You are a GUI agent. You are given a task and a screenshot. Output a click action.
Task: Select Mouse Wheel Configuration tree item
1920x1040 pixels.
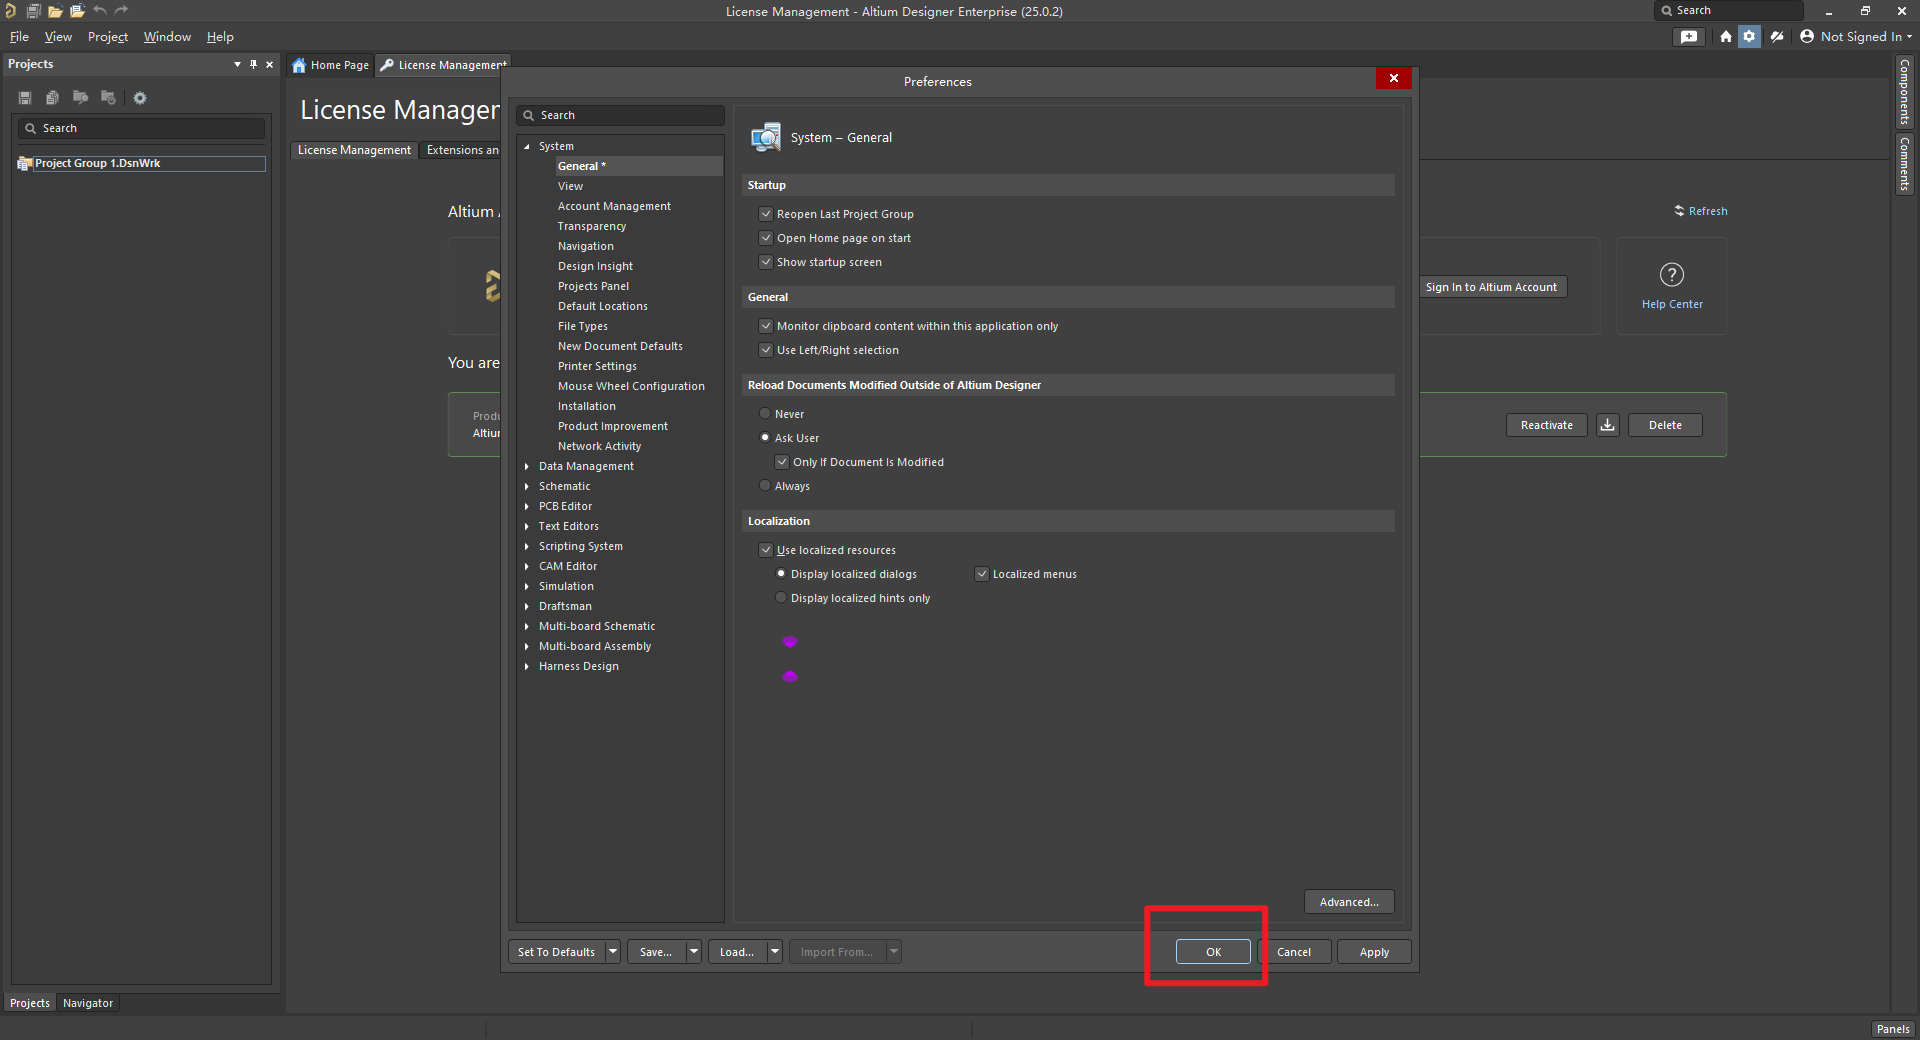[631, 386]
